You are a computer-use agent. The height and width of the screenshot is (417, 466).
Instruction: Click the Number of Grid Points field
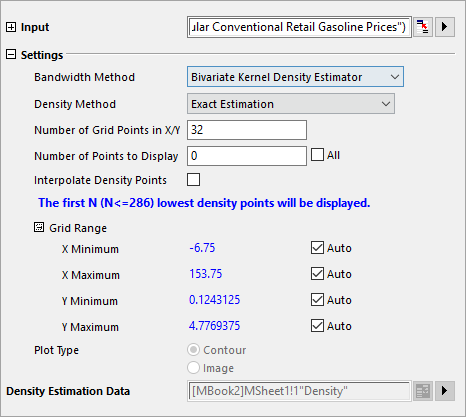(247, 130)
